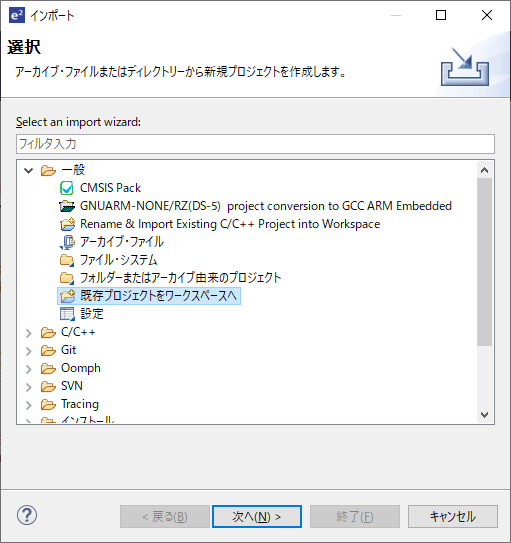Click the Rename & Import Existing project icon
The image size is (511, 543).
click(x=67, y=224)
